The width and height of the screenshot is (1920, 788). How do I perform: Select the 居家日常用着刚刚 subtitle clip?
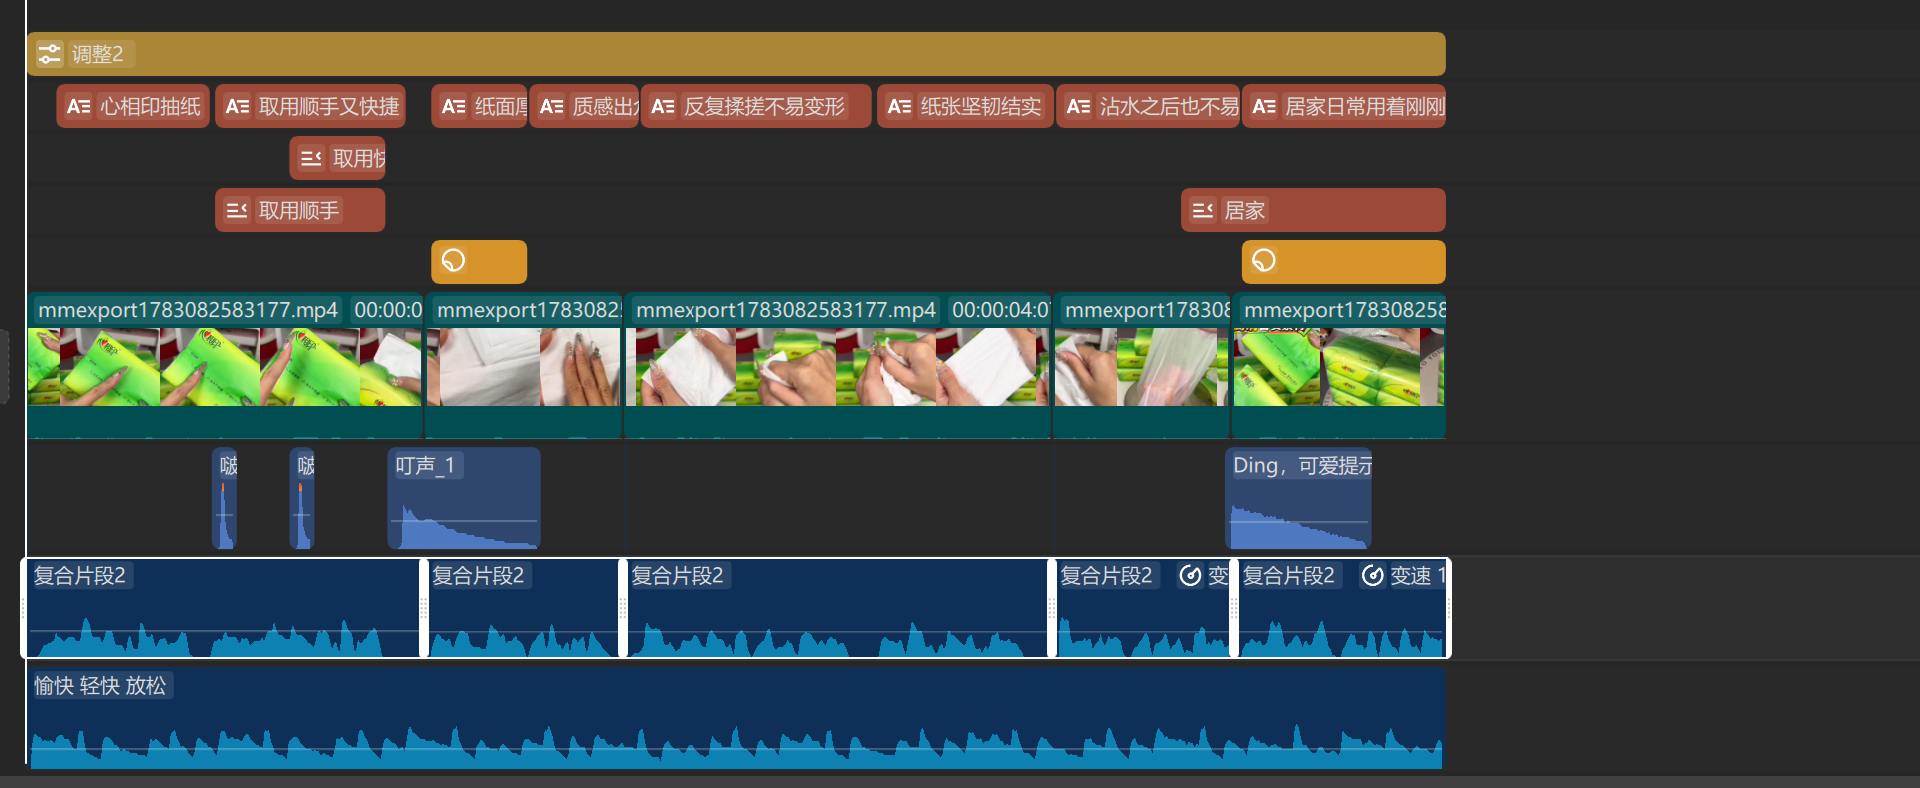coord(1344,106)
